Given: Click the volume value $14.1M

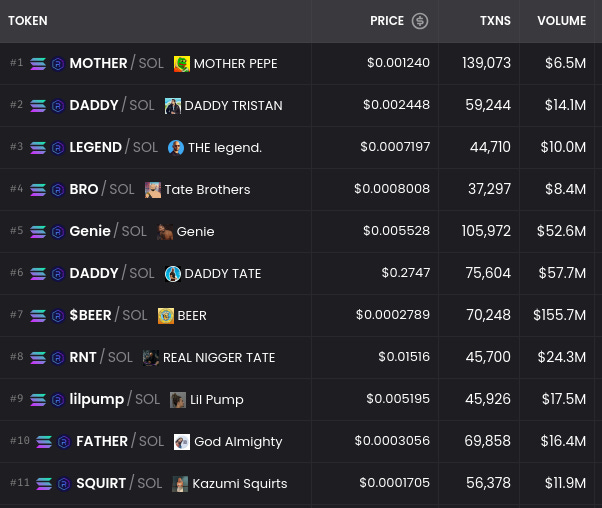Looking at the screenshot, I should click(566, 105).
